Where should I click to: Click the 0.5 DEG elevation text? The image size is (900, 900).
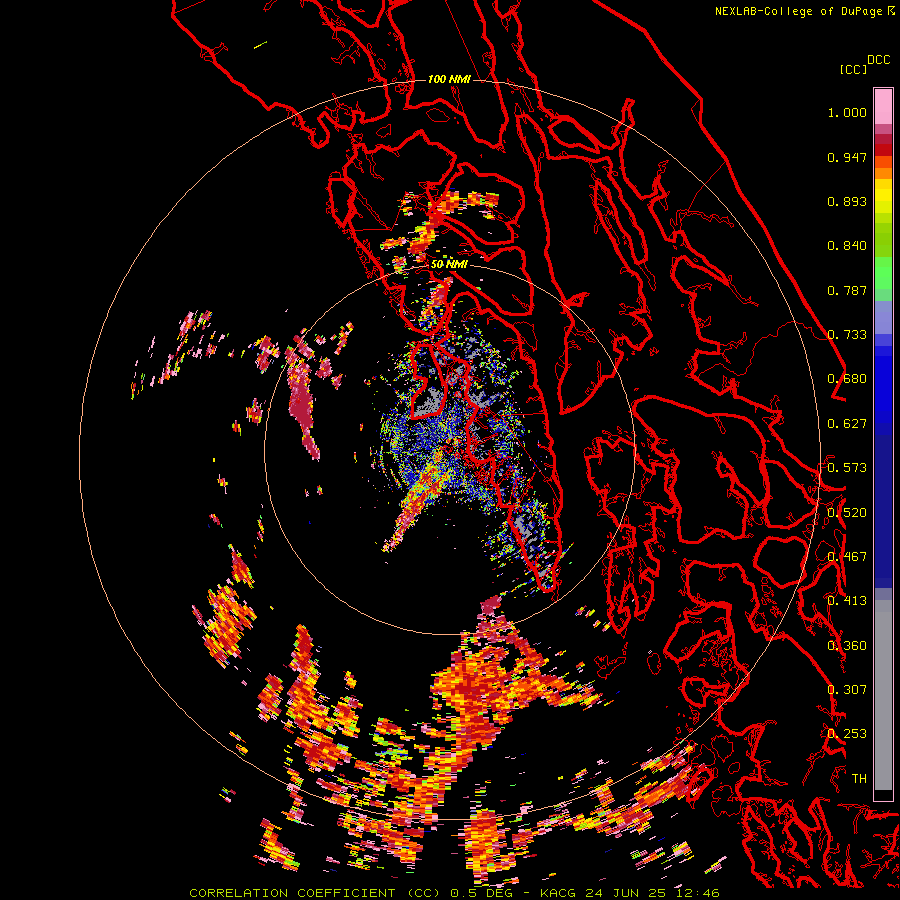pos(481,893)
